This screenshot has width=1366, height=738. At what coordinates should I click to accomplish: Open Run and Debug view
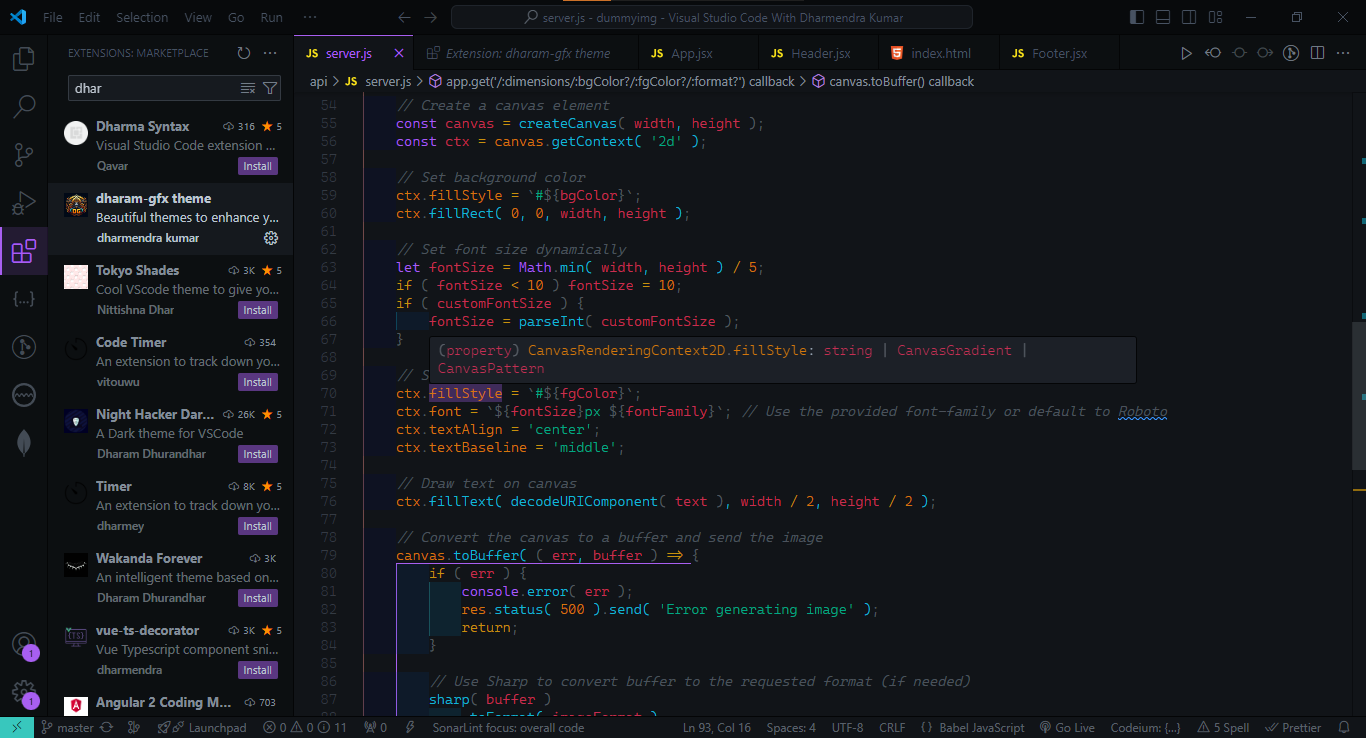pyautogui.click(x=24, y=203)
